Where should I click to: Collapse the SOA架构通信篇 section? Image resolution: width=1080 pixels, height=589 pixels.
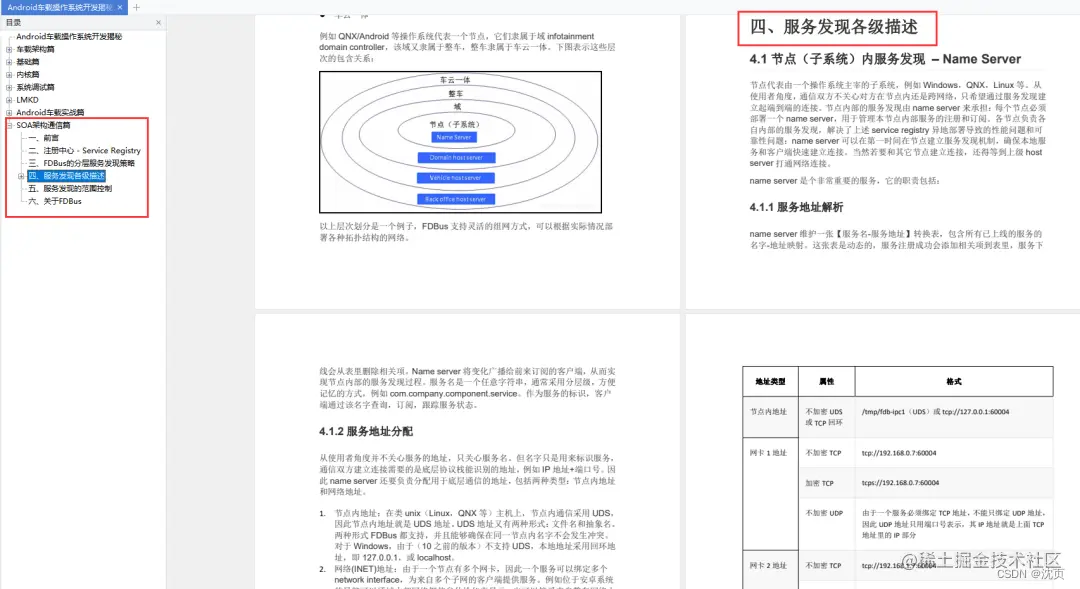click(x=7, y=126)
